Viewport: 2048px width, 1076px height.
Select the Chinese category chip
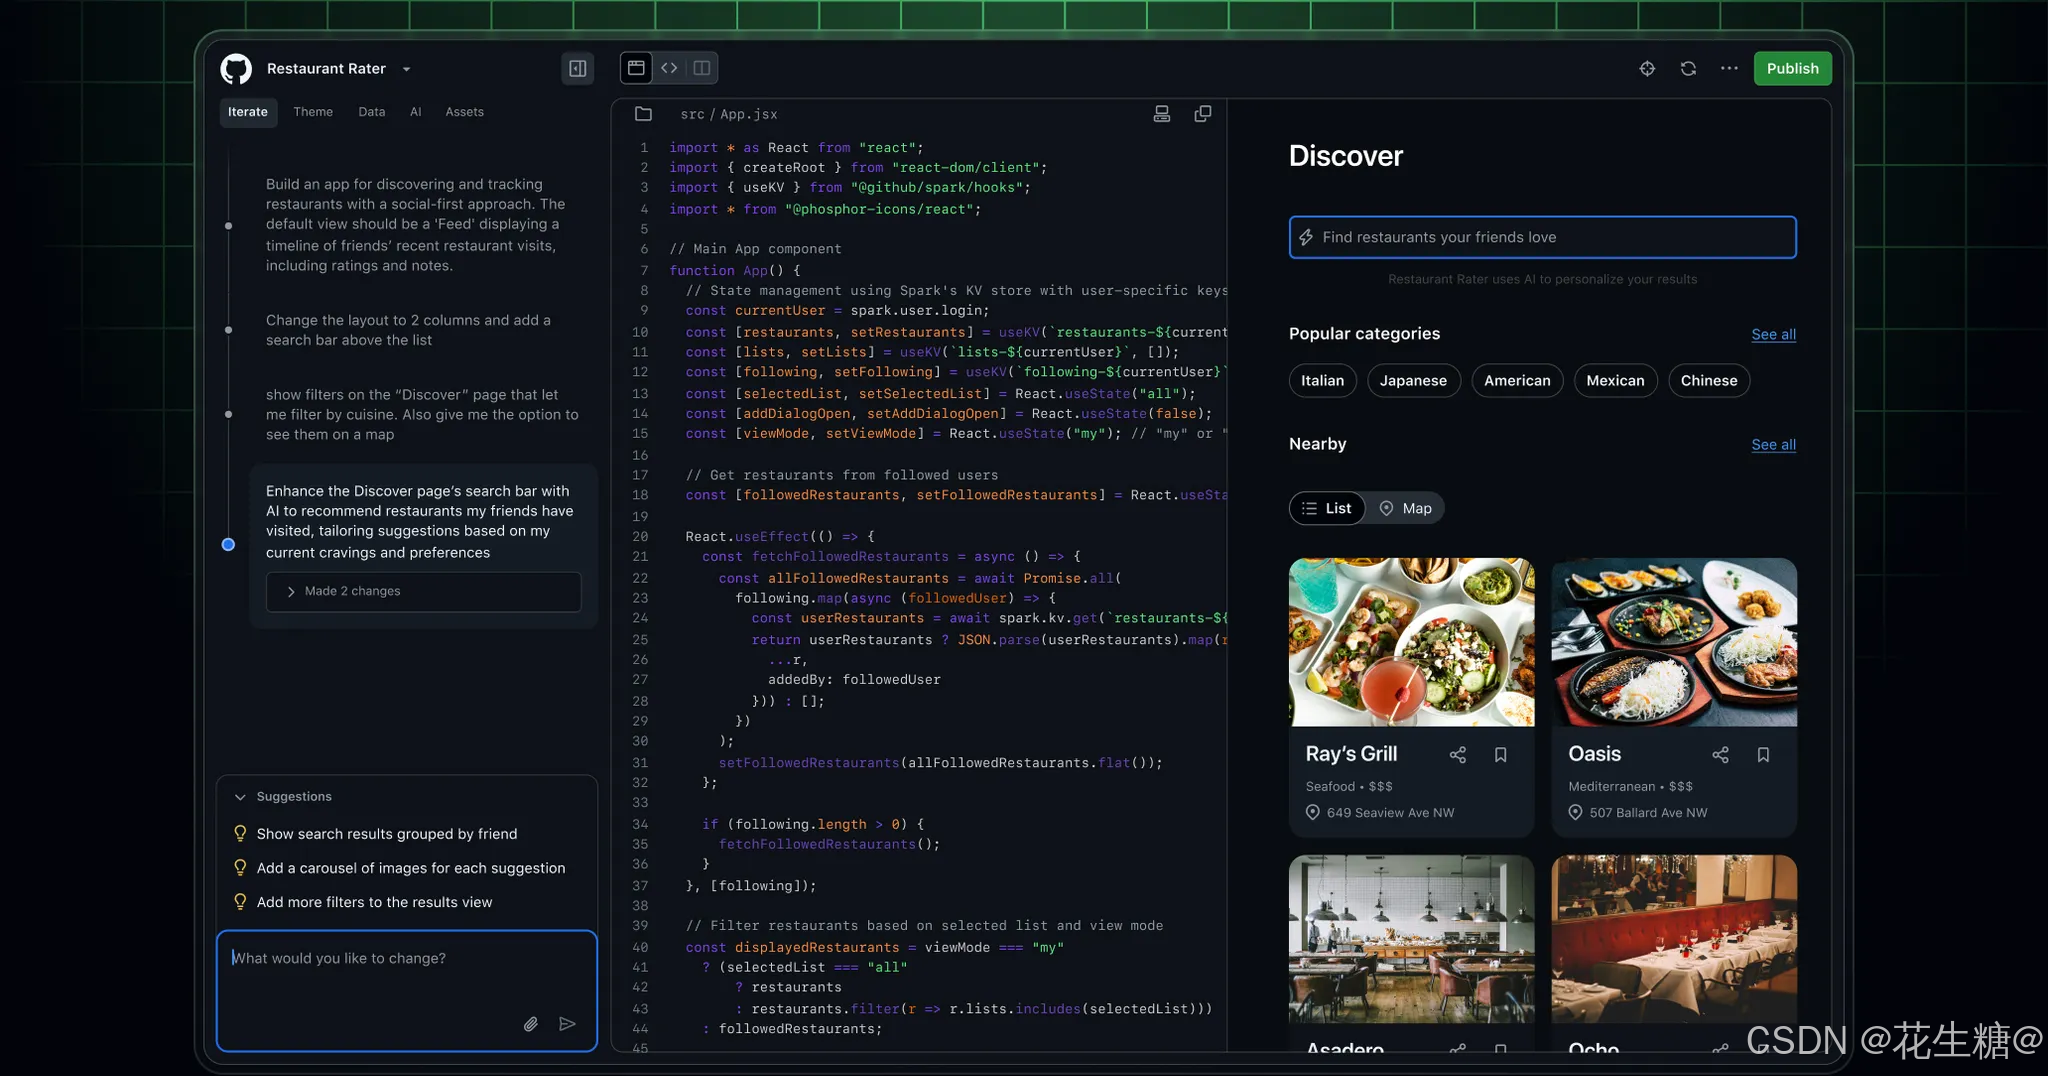pos(1709,380)
